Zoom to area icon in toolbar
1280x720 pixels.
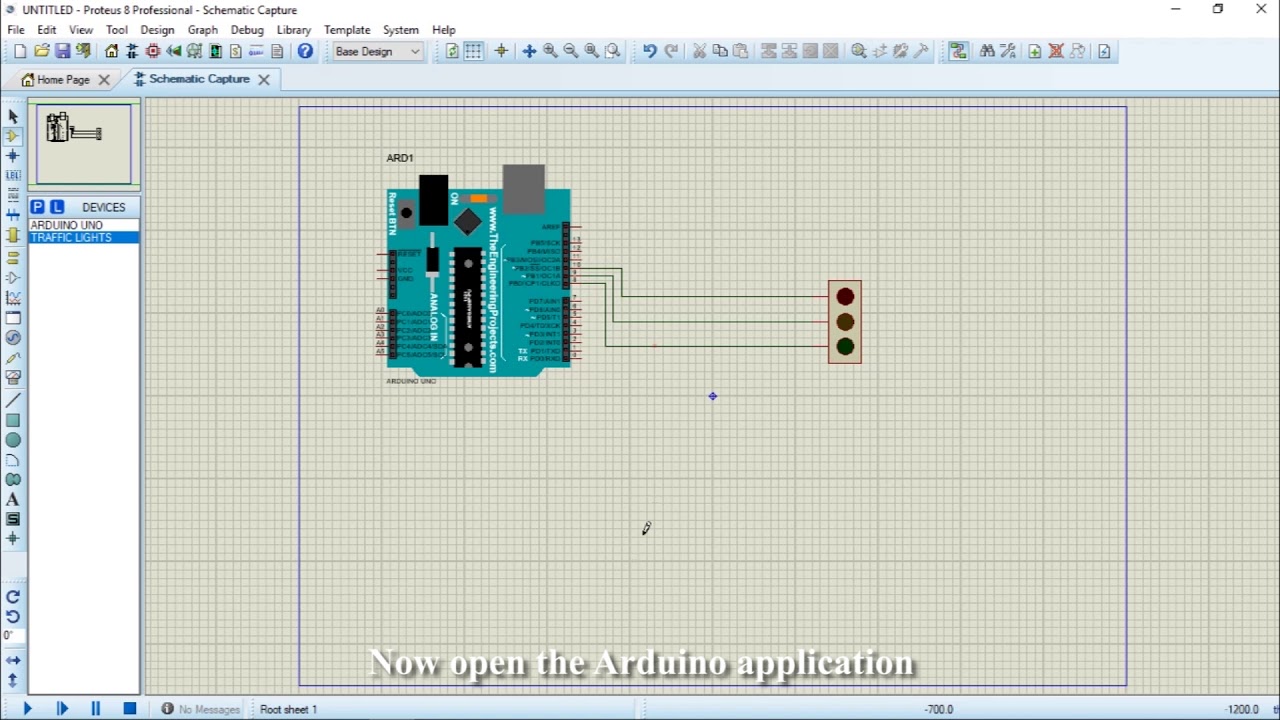click(613, 51)
